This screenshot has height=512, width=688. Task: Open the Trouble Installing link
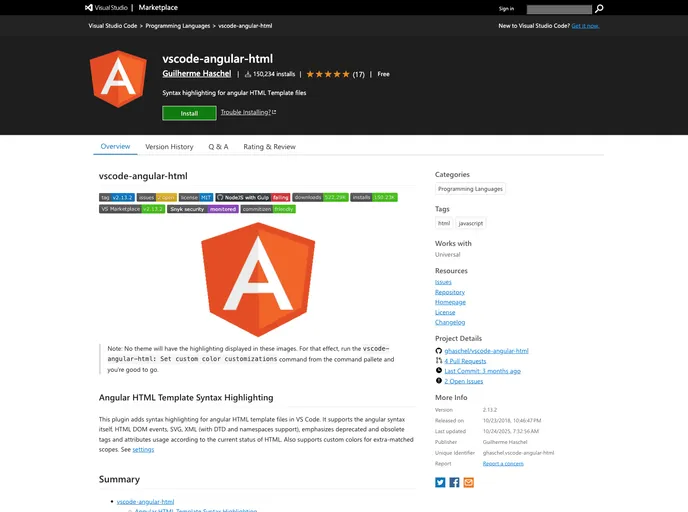pos(248,113)
